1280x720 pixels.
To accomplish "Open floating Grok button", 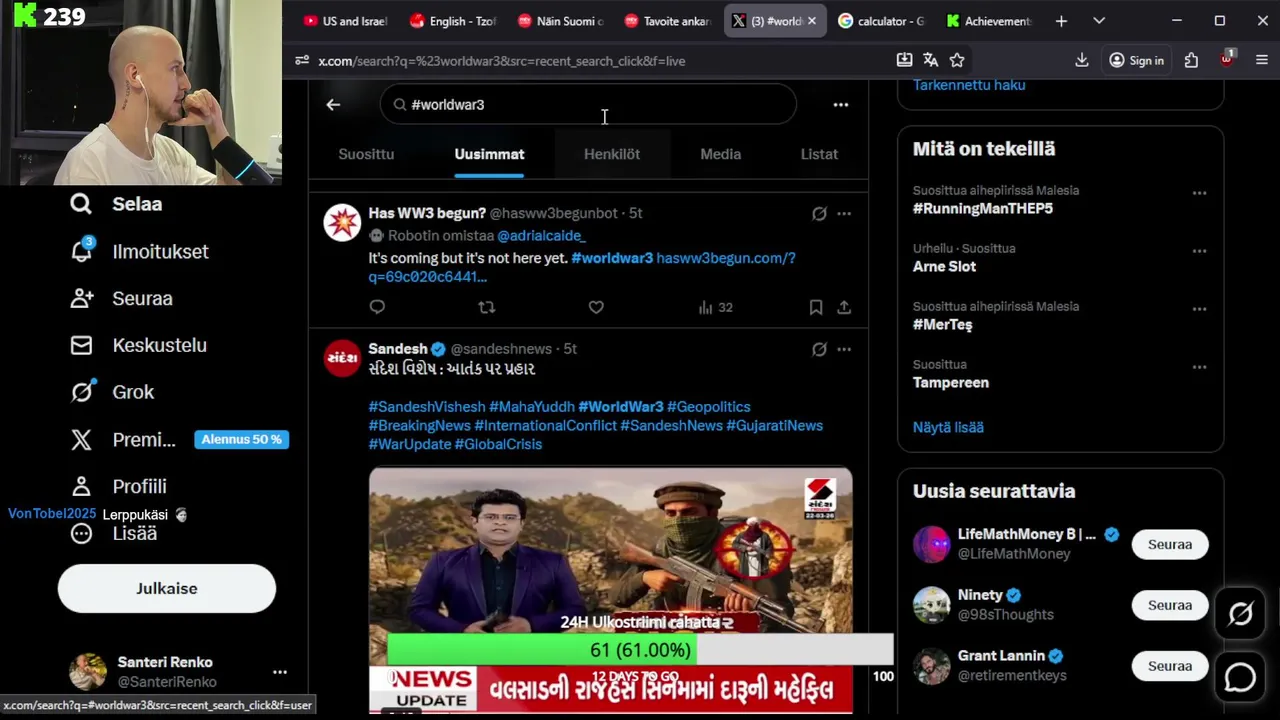I will pos(1240,614).
